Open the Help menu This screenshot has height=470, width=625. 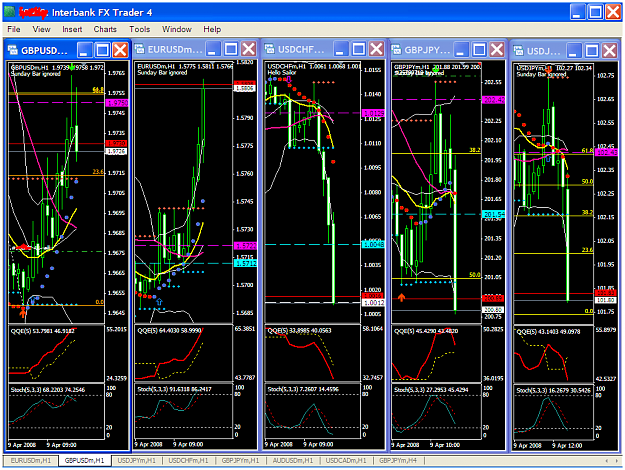[212, 29]
